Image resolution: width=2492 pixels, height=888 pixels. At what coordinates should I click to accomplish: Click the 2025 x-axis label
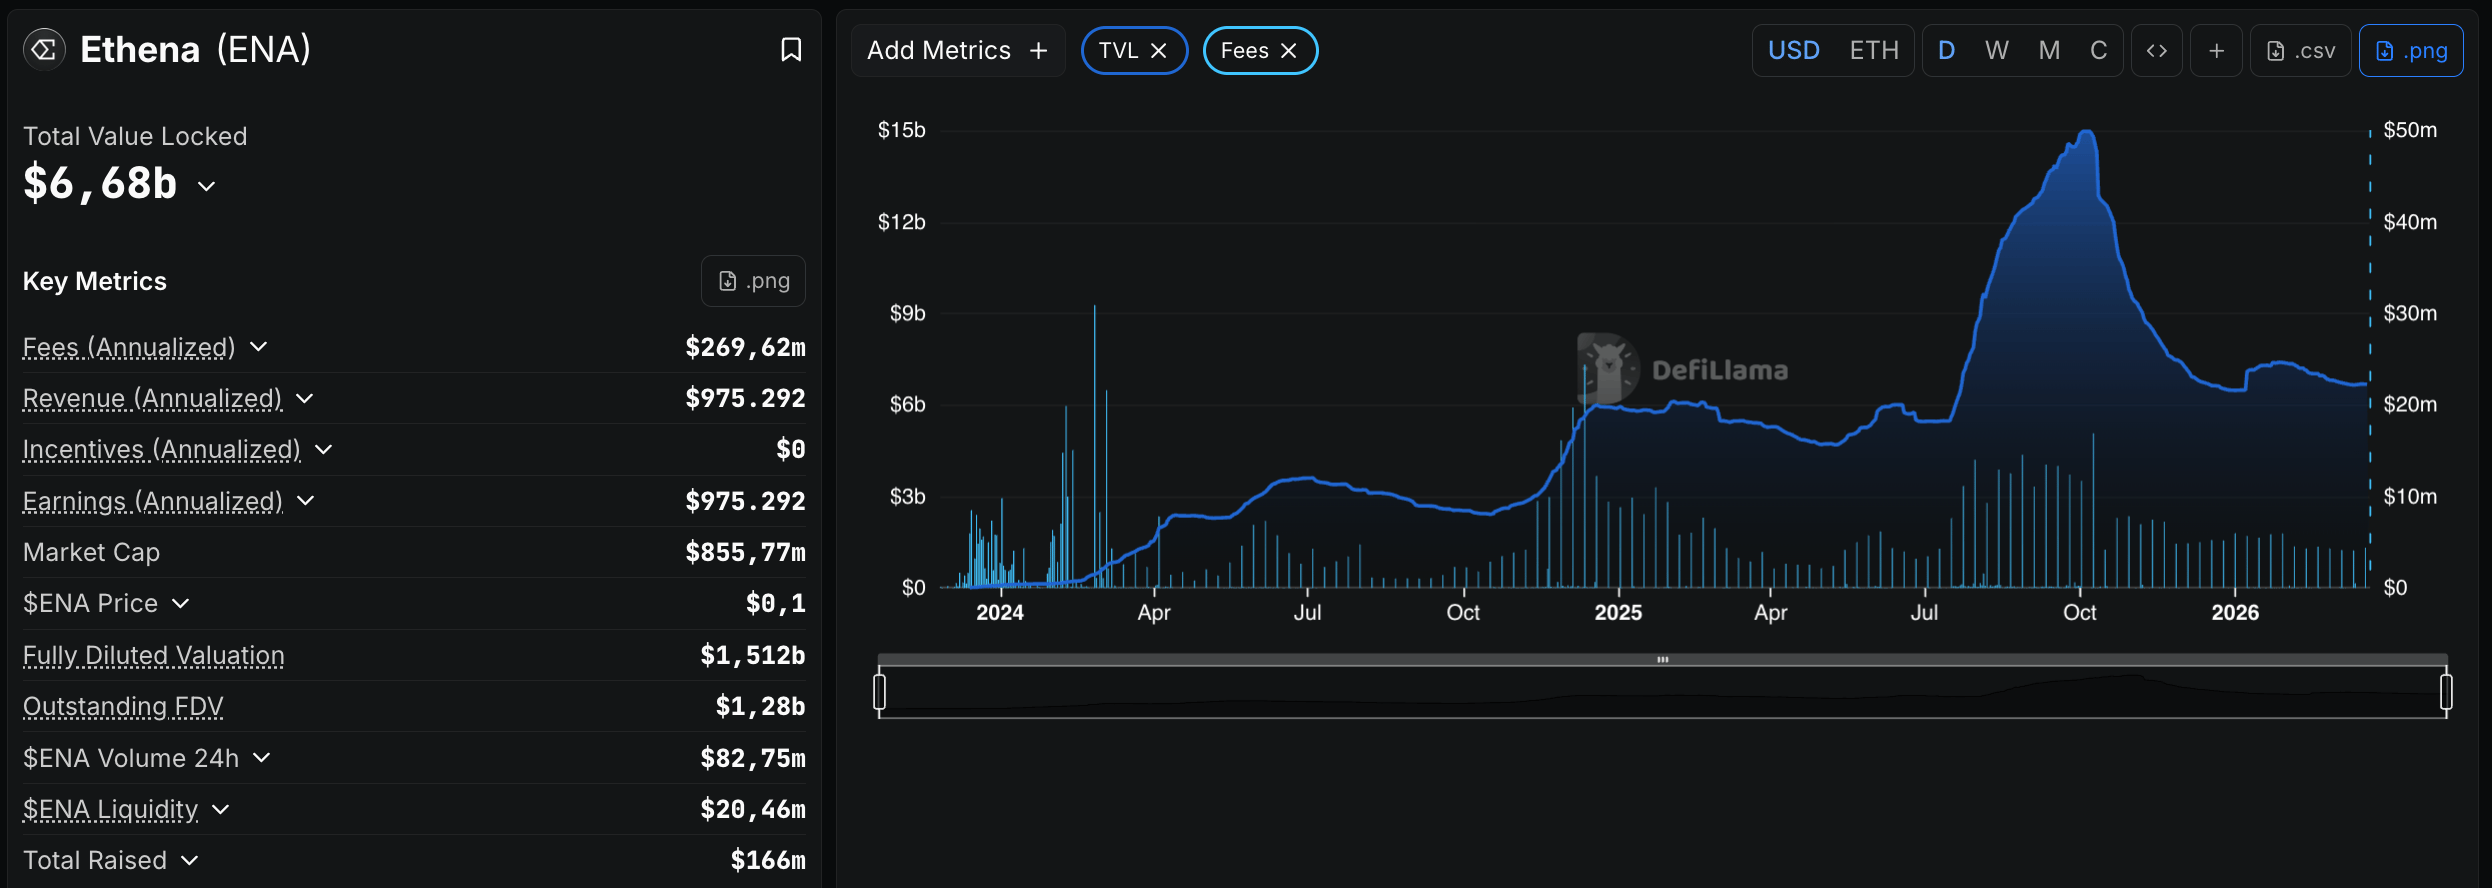tap(1618, 612)
